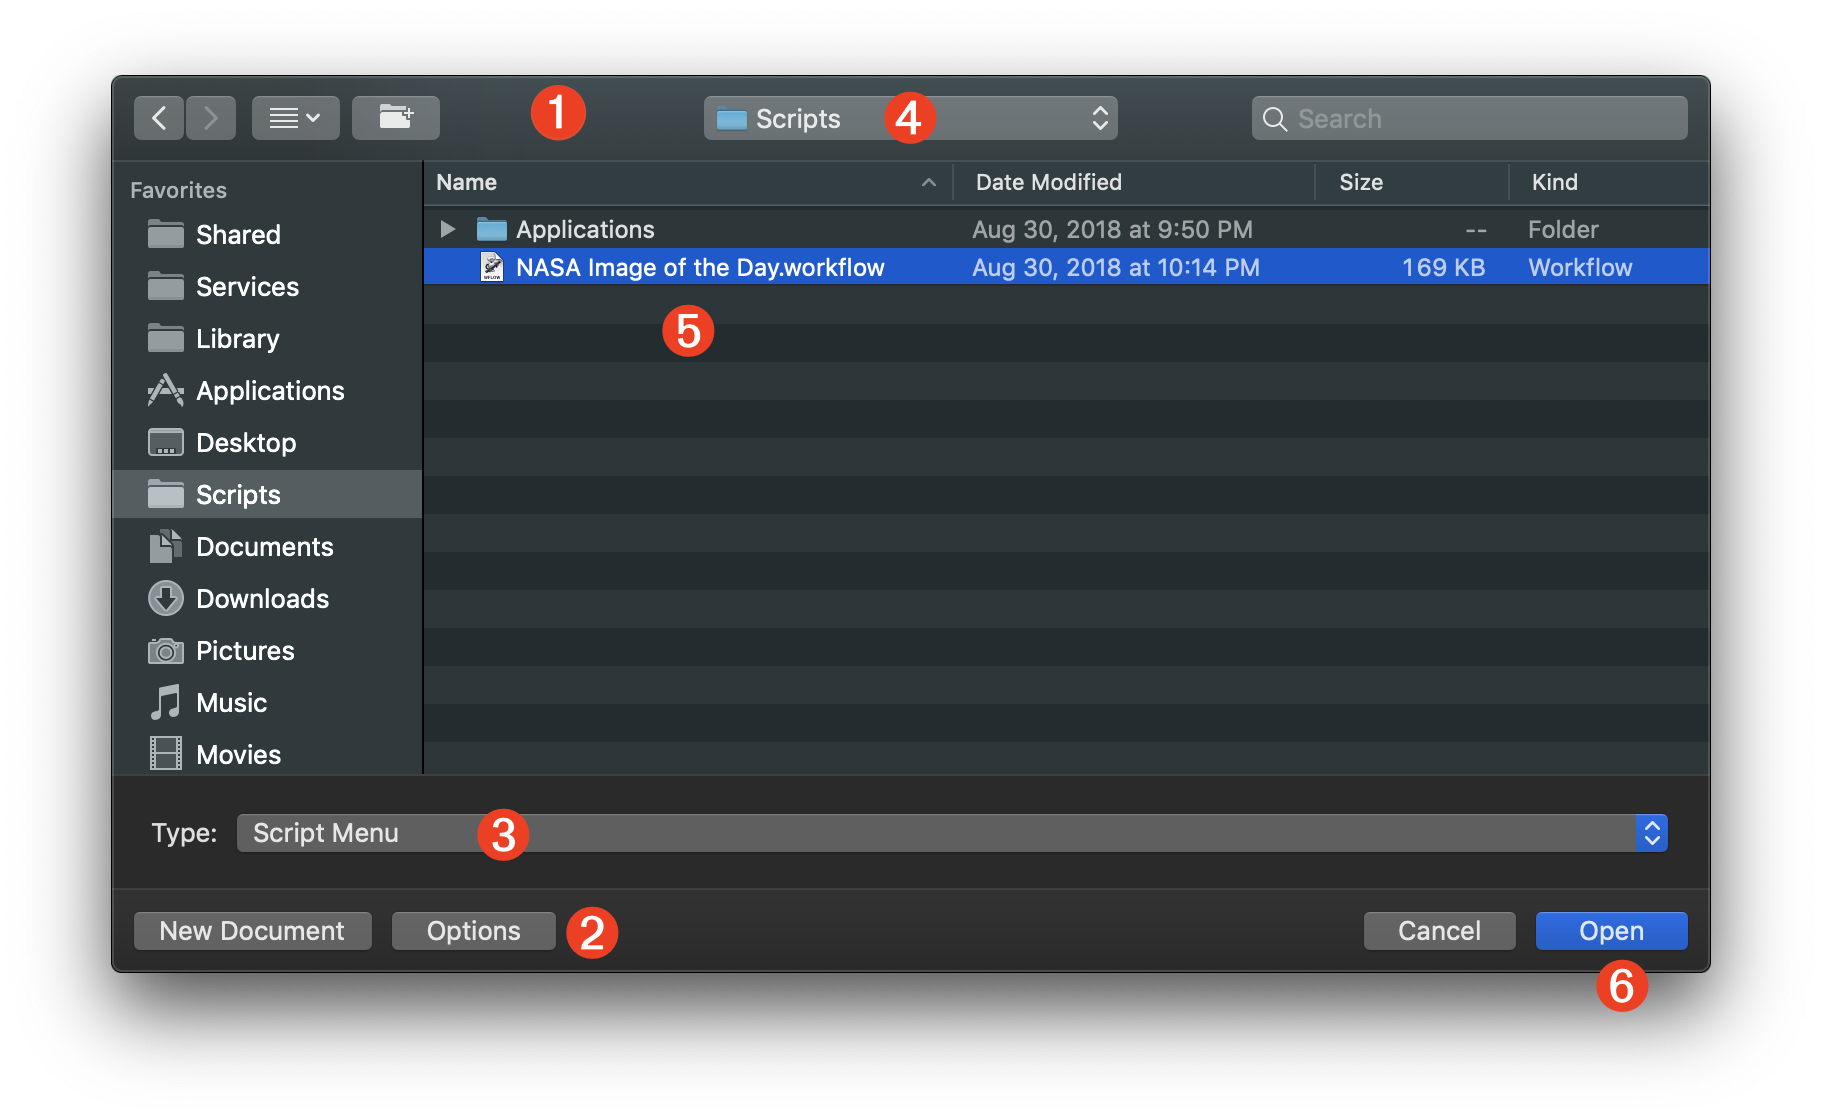Open Music in the sidebar

[x=268, y=703]
